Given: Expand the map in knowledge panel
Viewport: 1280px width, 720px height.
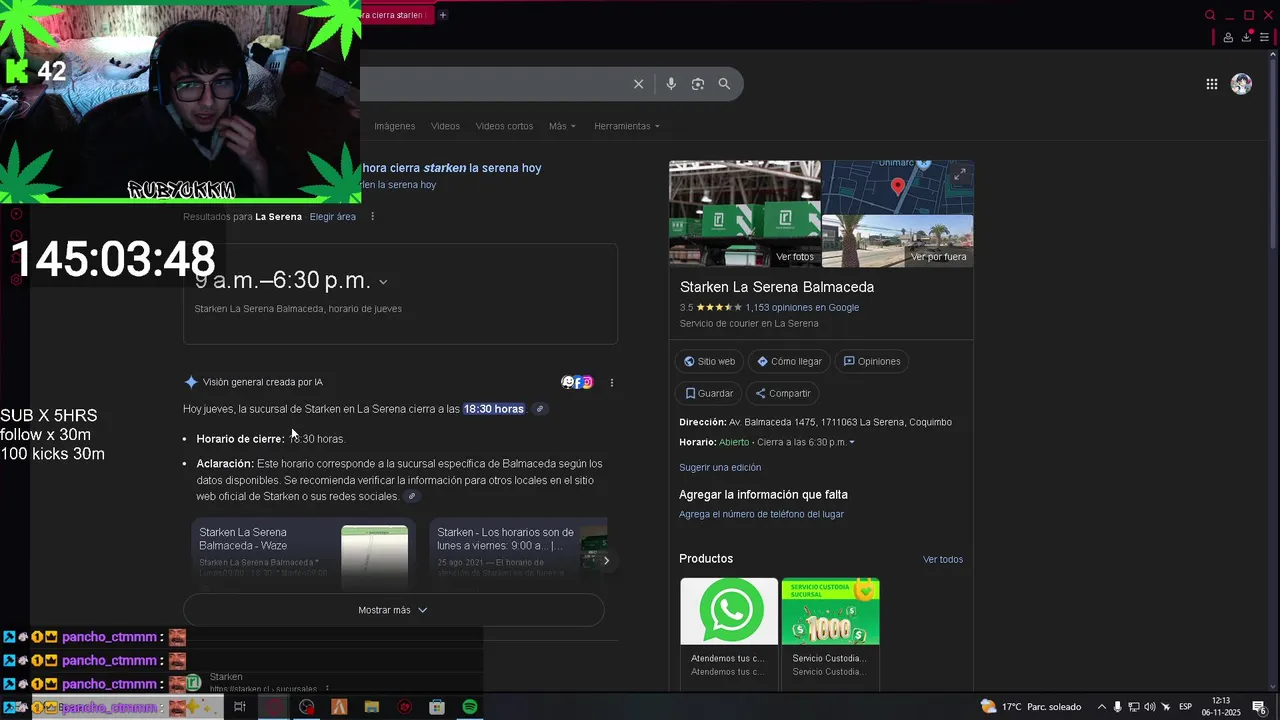Looking at the screenshot, I should [960, 174].
